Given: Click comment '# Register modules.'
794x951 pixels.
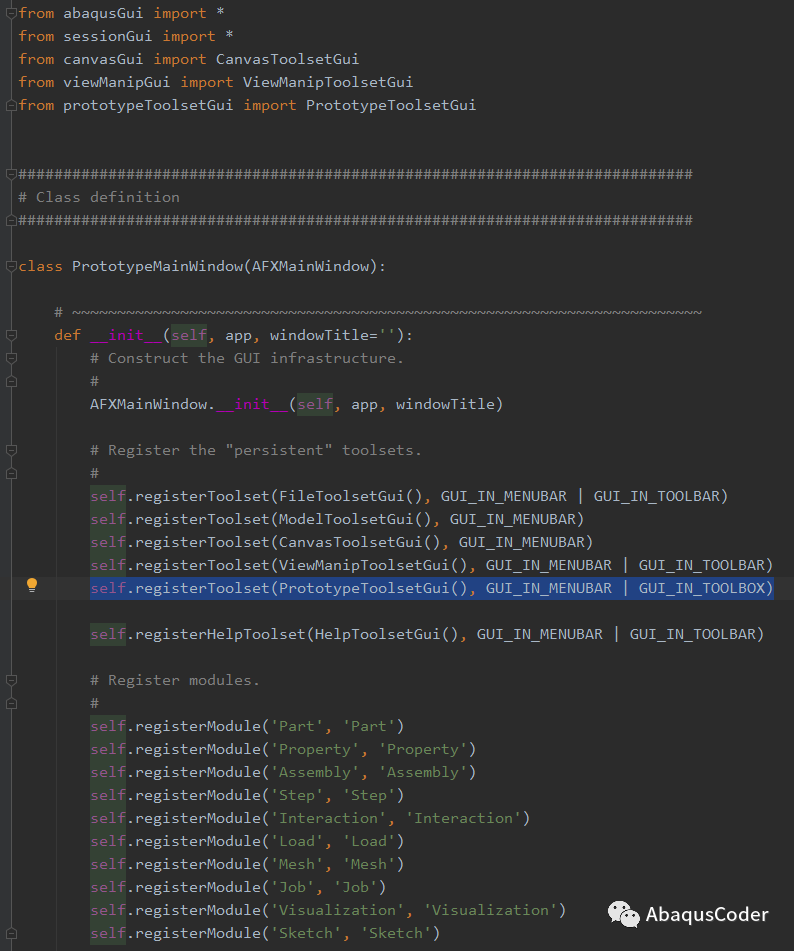Looking at the screenshot, I should (x=175, y=680).
